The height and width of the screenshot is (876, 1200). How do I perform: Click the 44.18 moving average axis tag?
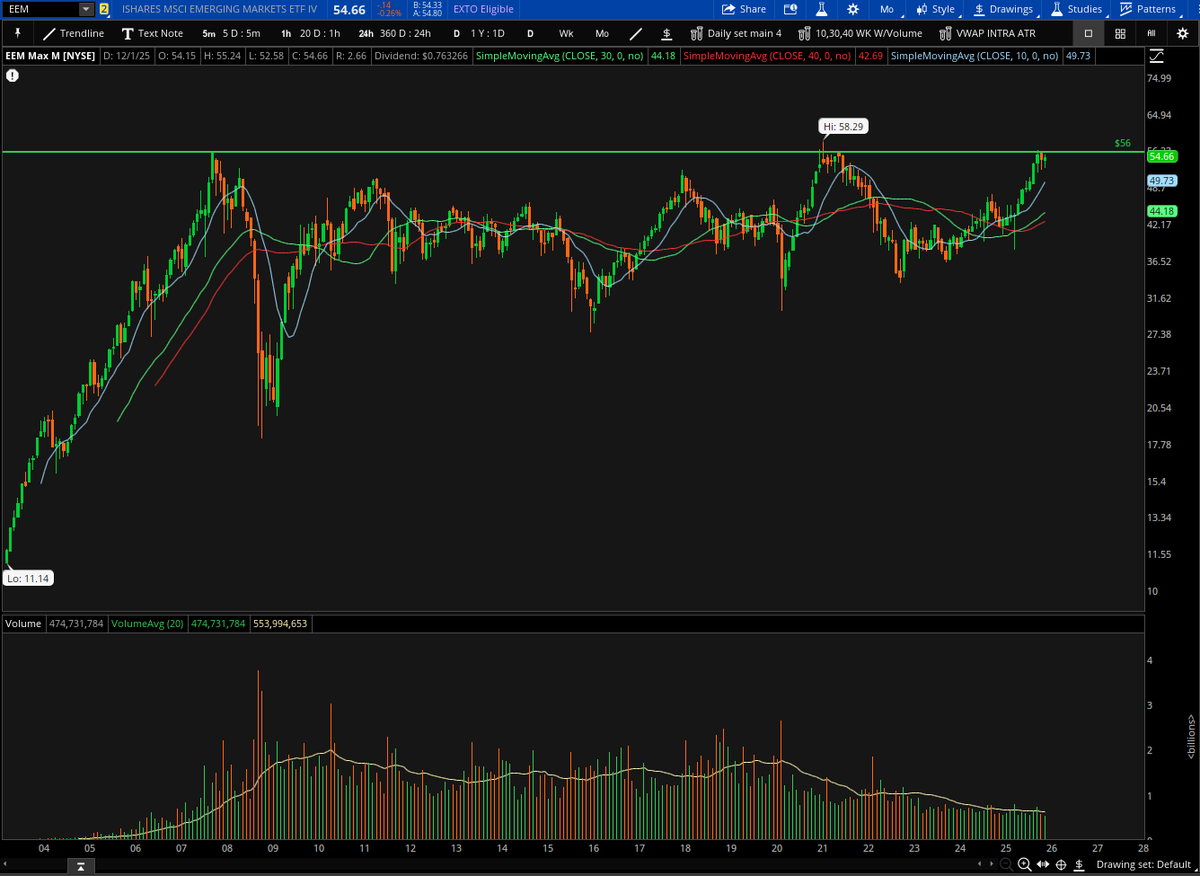1161,211
